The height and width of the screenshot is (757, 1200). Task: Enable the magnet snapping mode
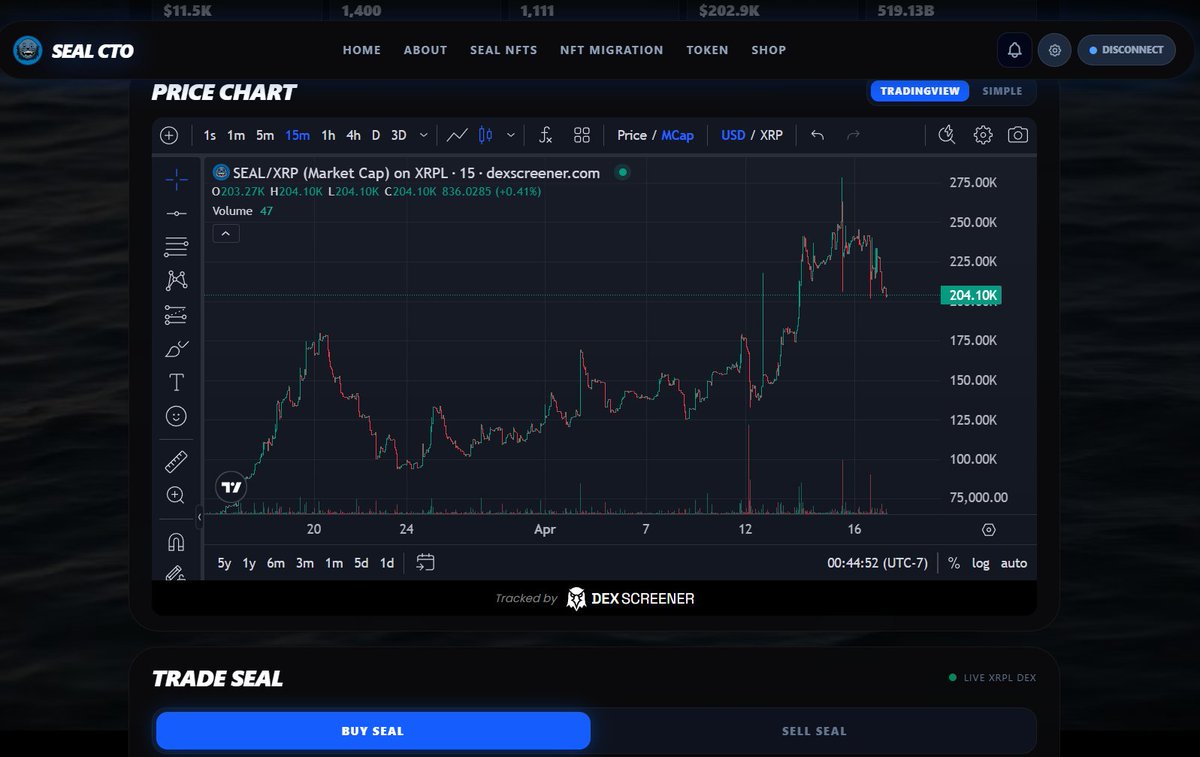175,541
